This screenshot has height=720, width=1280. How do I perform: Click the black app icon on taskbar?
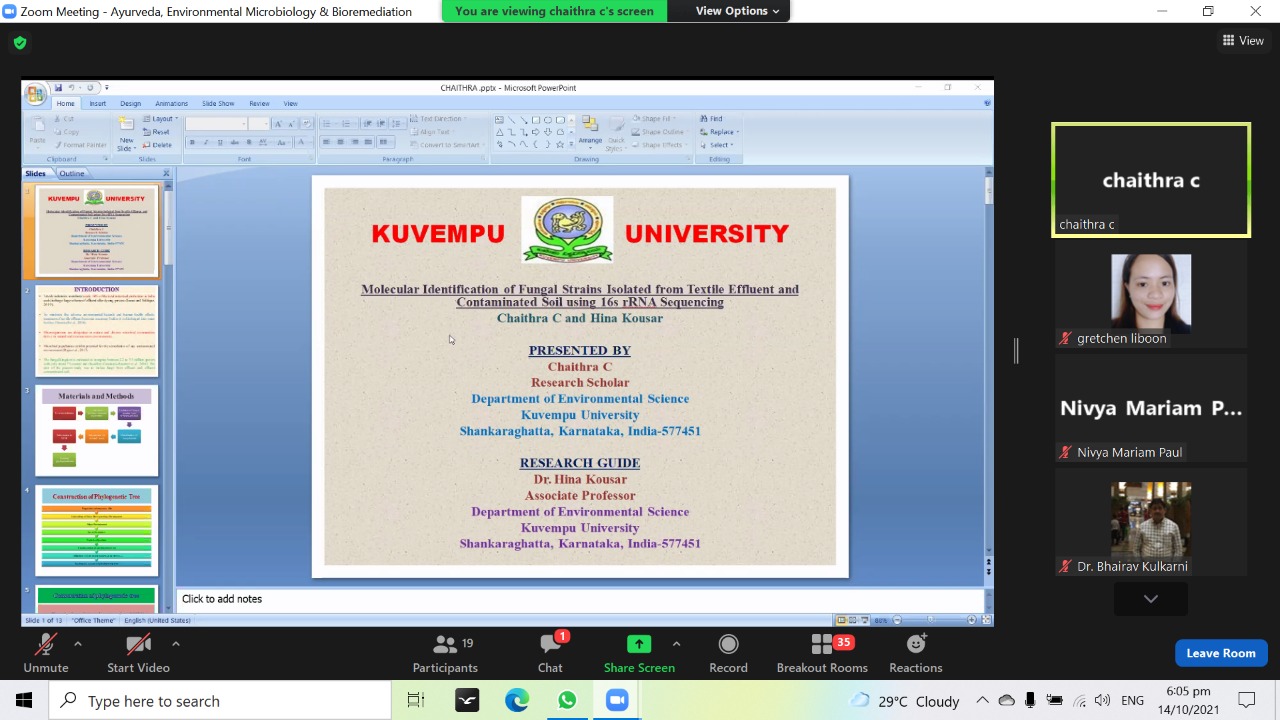[x=467, y=701]
